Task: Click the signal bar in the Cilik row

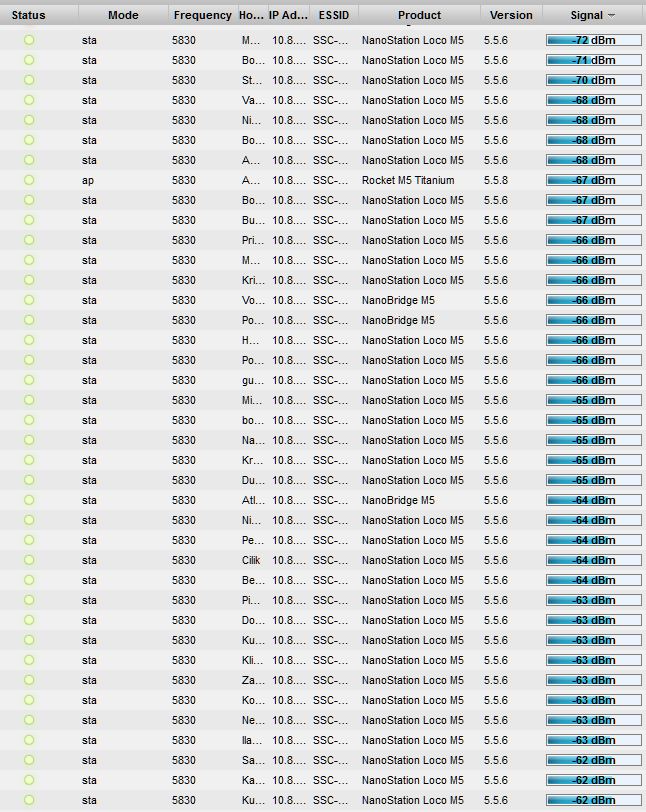Action: [x=594, y=560]
